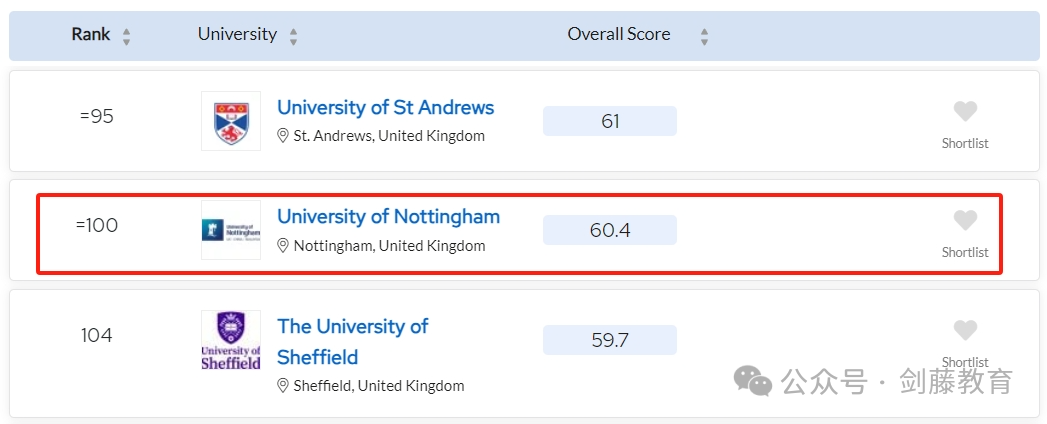Open University of Nottingham link
The height and width of the screenshot is (424, 1047).
tap(389, 216)
